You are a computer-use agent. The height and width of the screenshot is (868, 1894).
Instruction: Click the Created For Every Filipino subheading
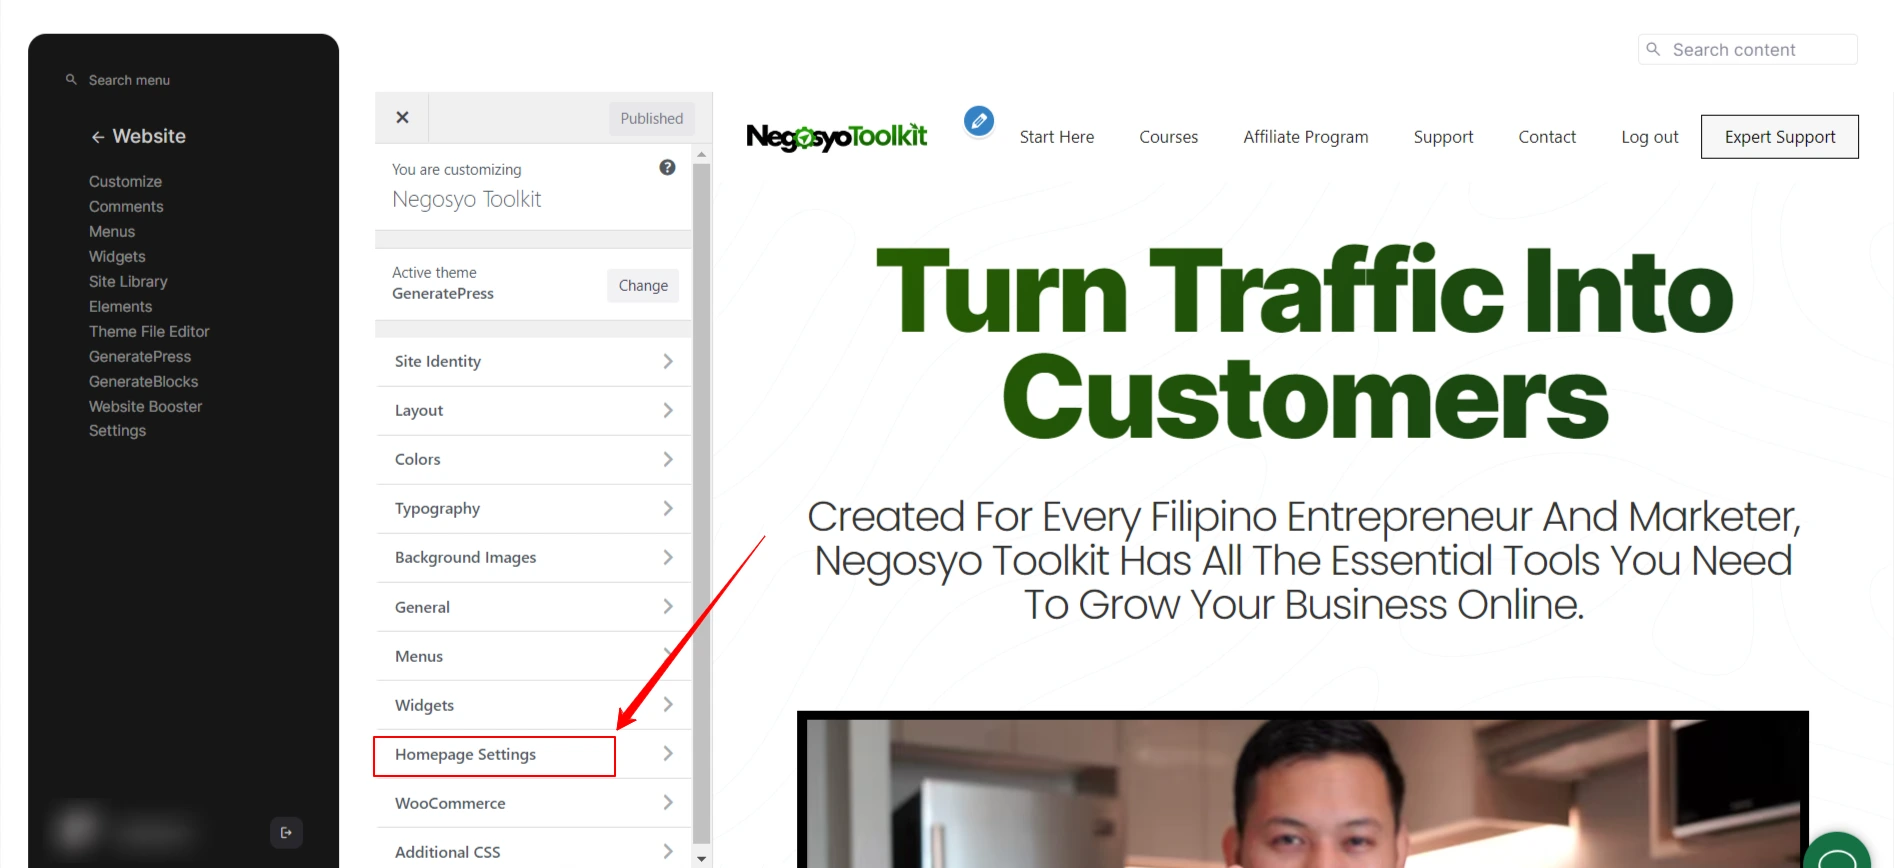(x=1304, y=560)
